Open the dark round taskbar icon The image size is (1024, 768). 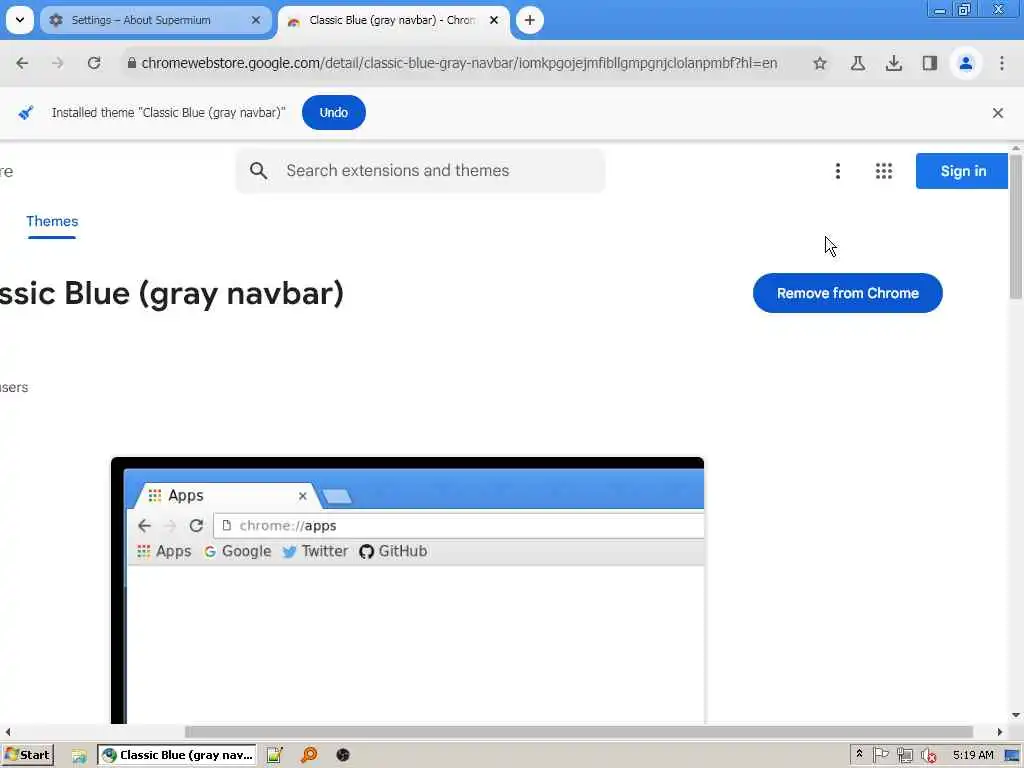coord(343,756)
